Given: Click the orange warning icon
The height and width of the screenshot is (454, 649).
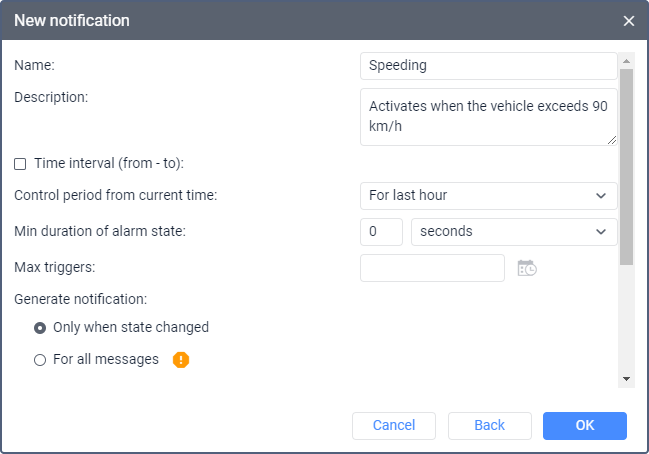Looking at the screenshot, I should (181, 360).
